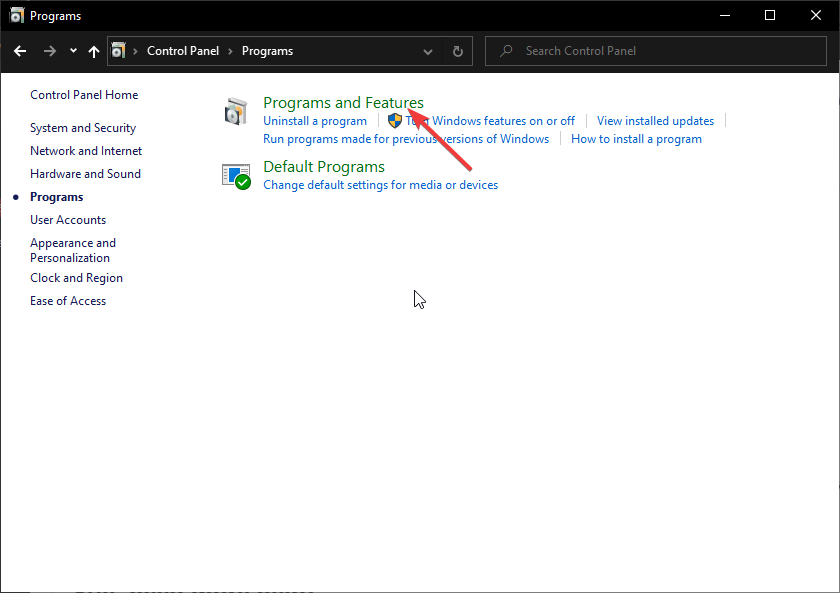The height and width of the screenshot is (593, 840).
Task: Minimize the Programs window
Action: [725, 16]
